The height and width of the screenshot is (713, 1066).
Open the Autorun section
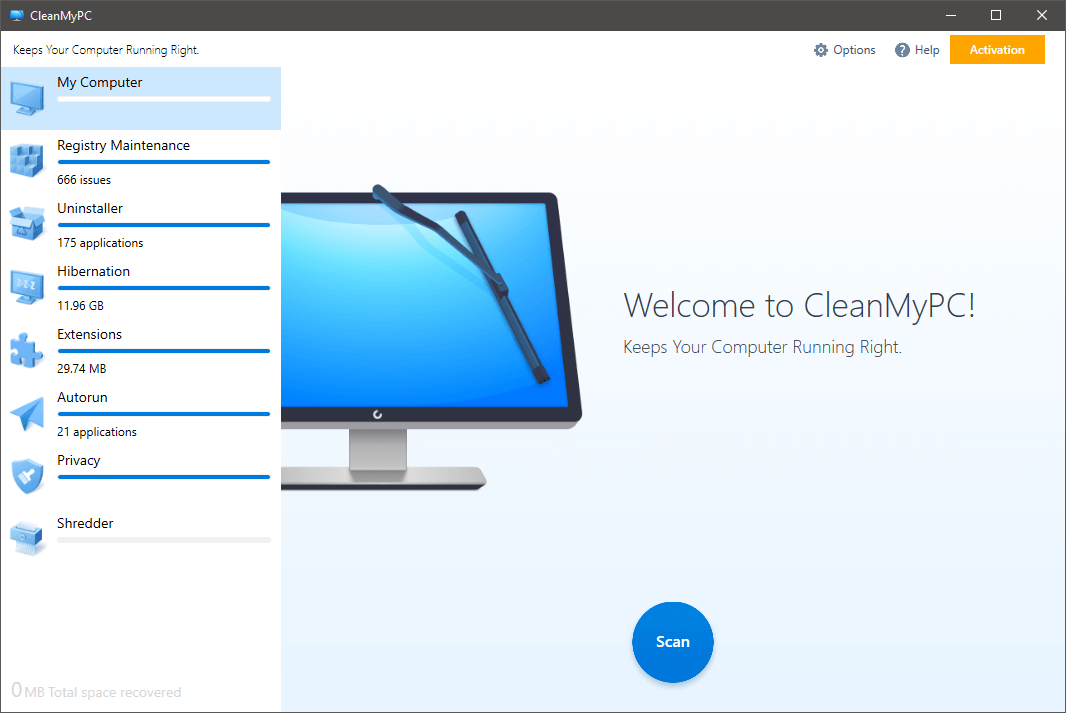point(141,414)
